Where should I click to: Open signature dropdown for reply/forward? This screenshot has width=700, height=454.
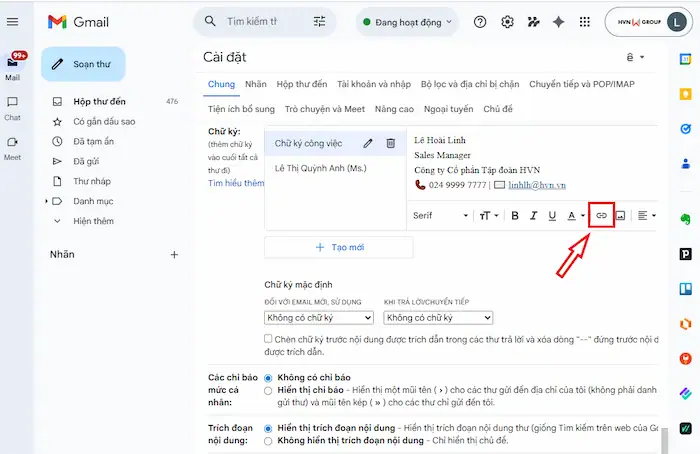click(438, 318)
